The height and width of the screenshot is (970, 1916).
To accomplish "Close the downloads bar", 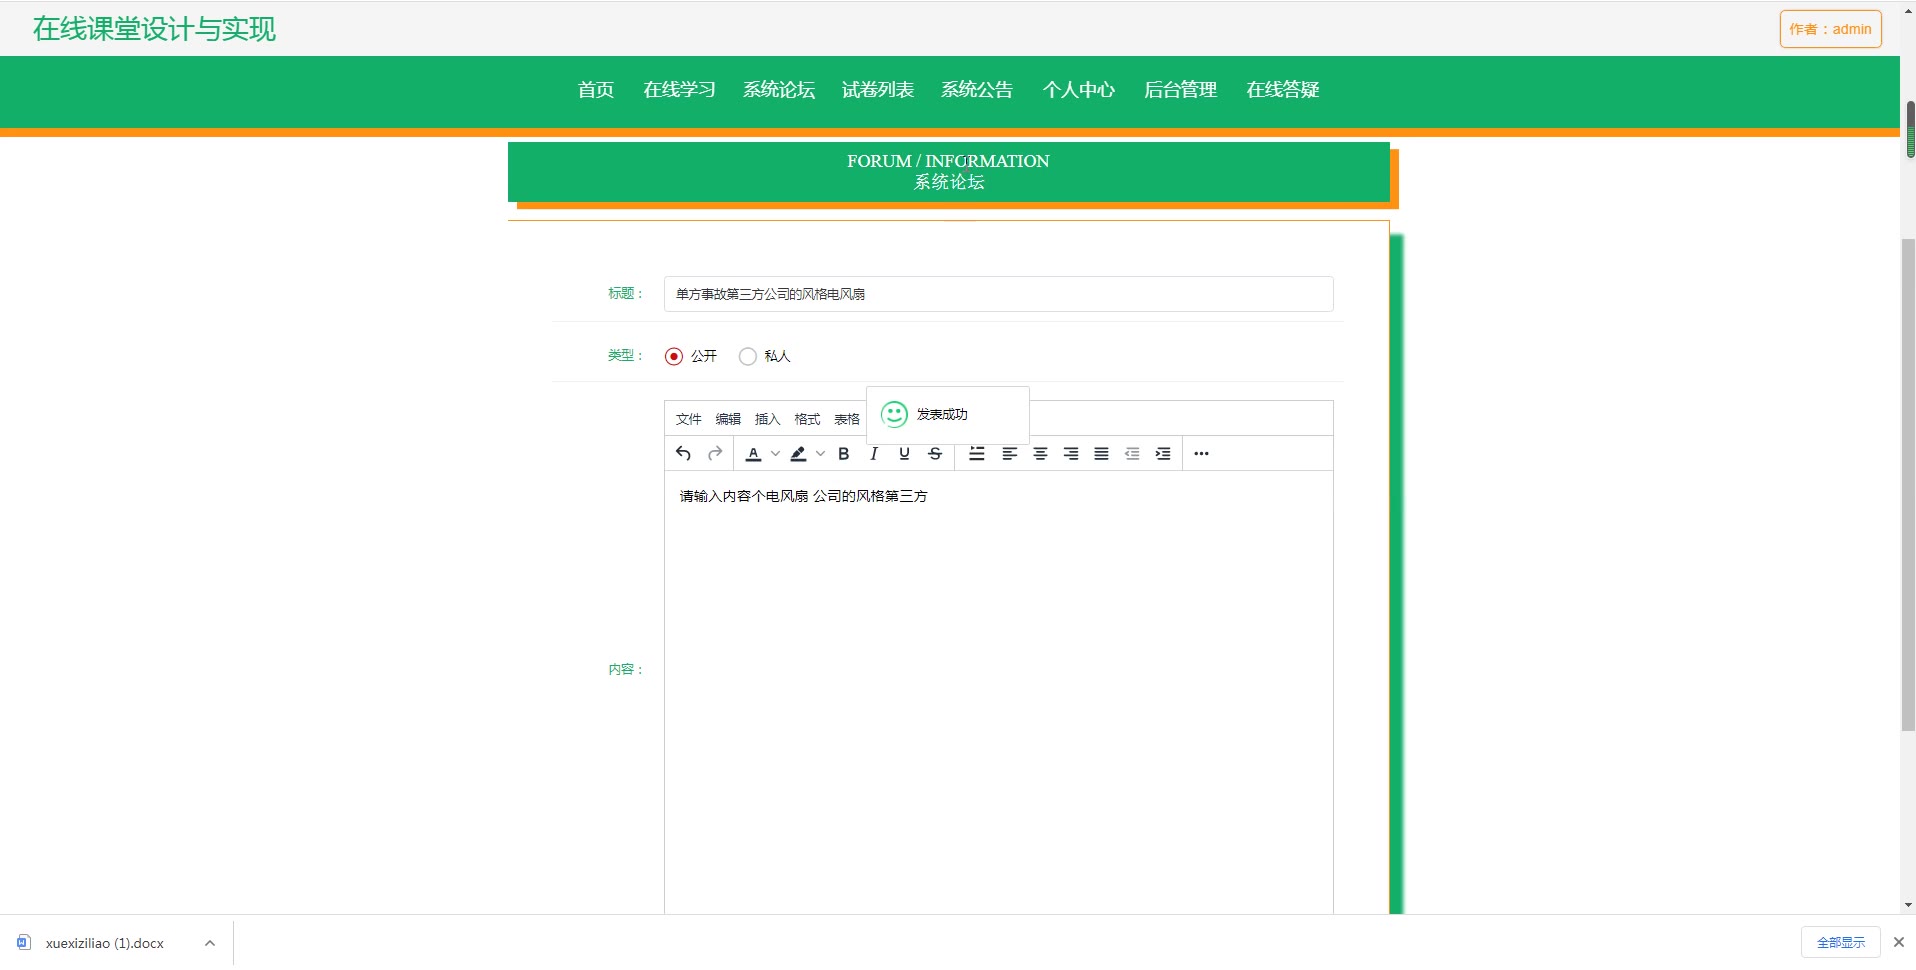I will pyautogui.click(x=1899, y=942).
